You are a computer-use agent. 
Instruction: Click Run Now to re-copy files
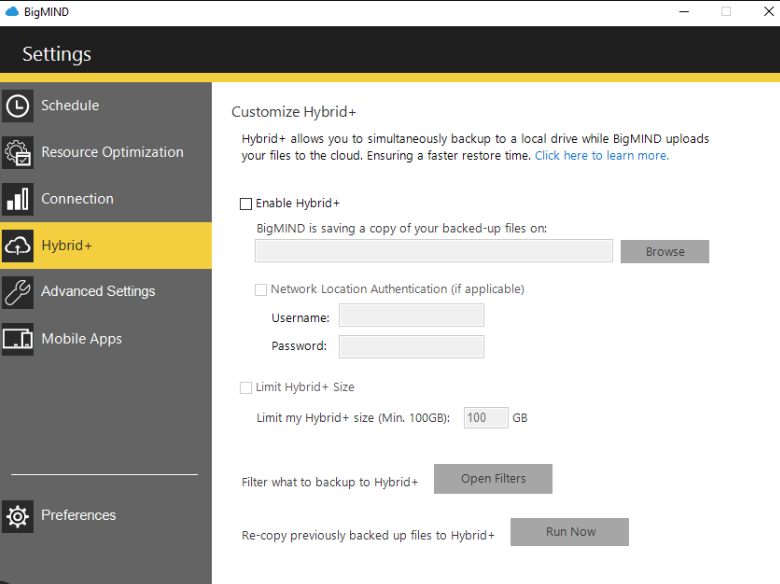pyautogui.click(x=570, y=532)
